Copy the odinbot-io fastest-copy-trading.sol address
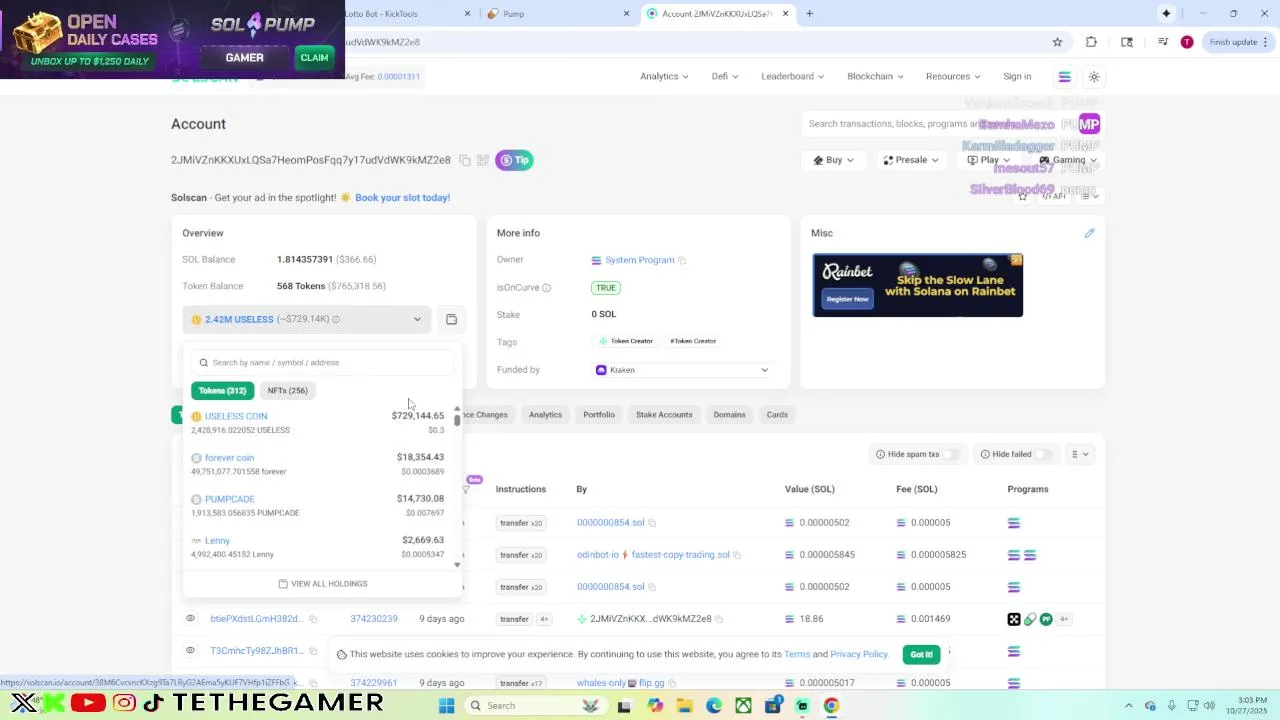Screen dimensions: 1280x720 (738, 555)
